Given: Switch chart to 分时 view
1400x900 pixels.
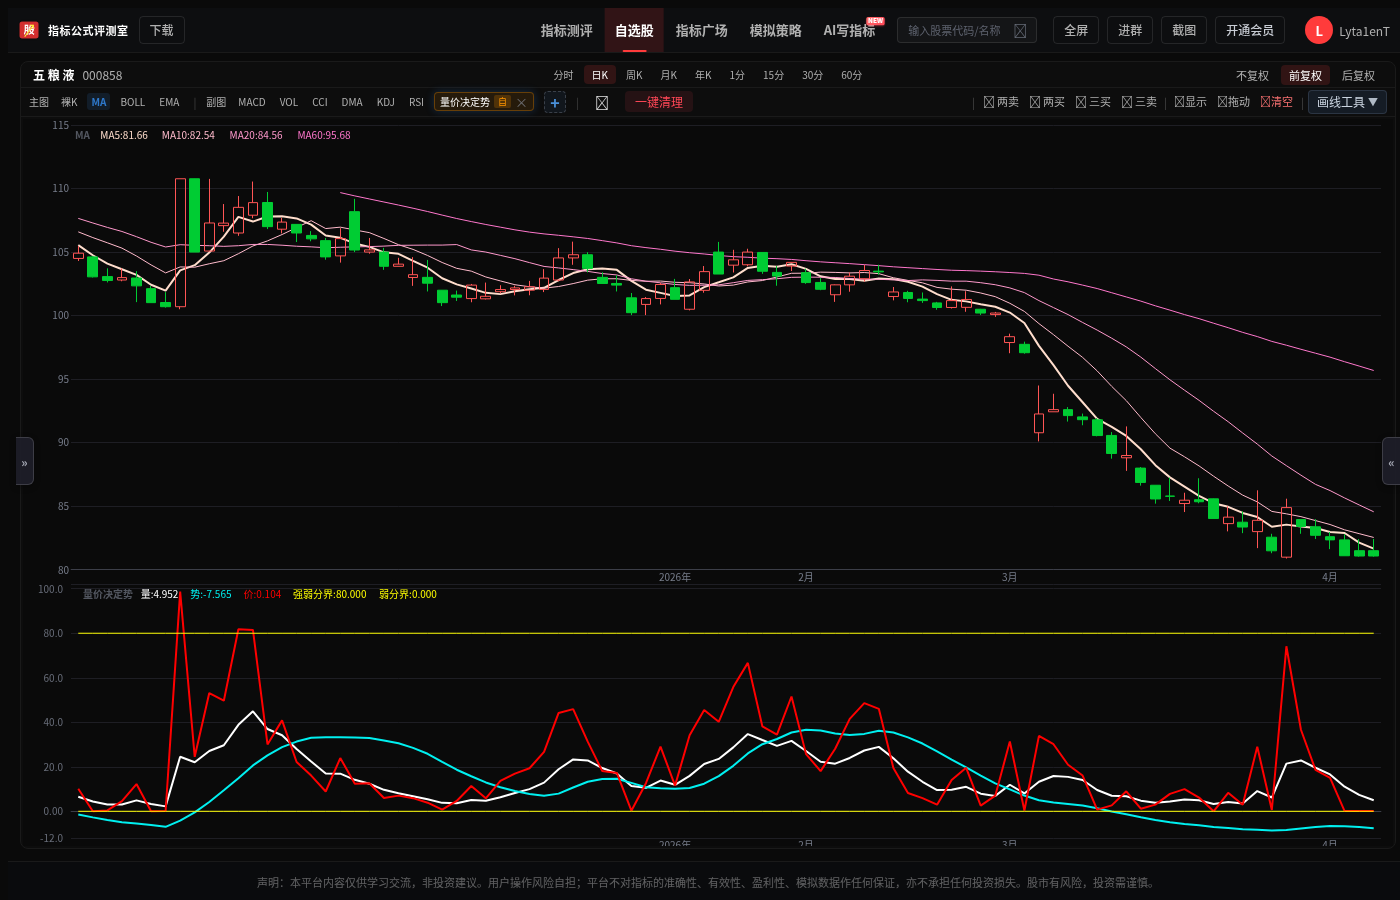Looking at the screenshot, I should click(x=564, y=76).
